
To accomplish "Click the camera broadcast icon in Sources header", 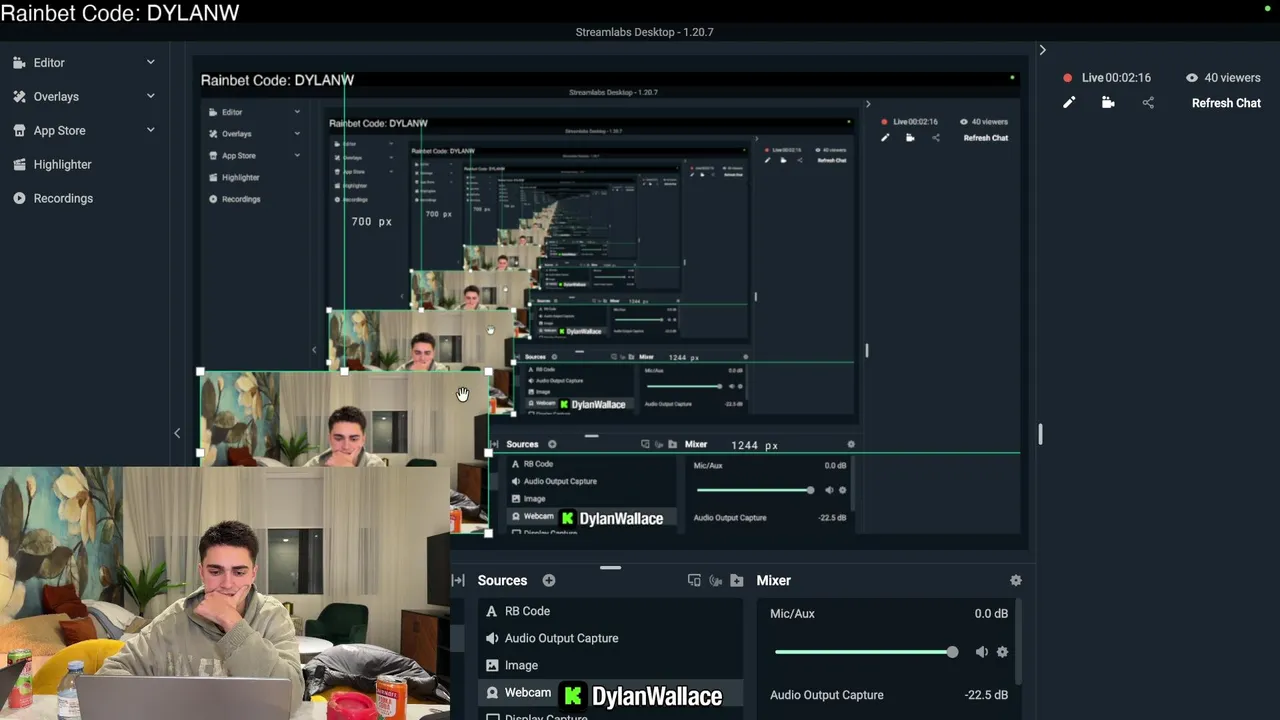I will click(x=715, y=580).
